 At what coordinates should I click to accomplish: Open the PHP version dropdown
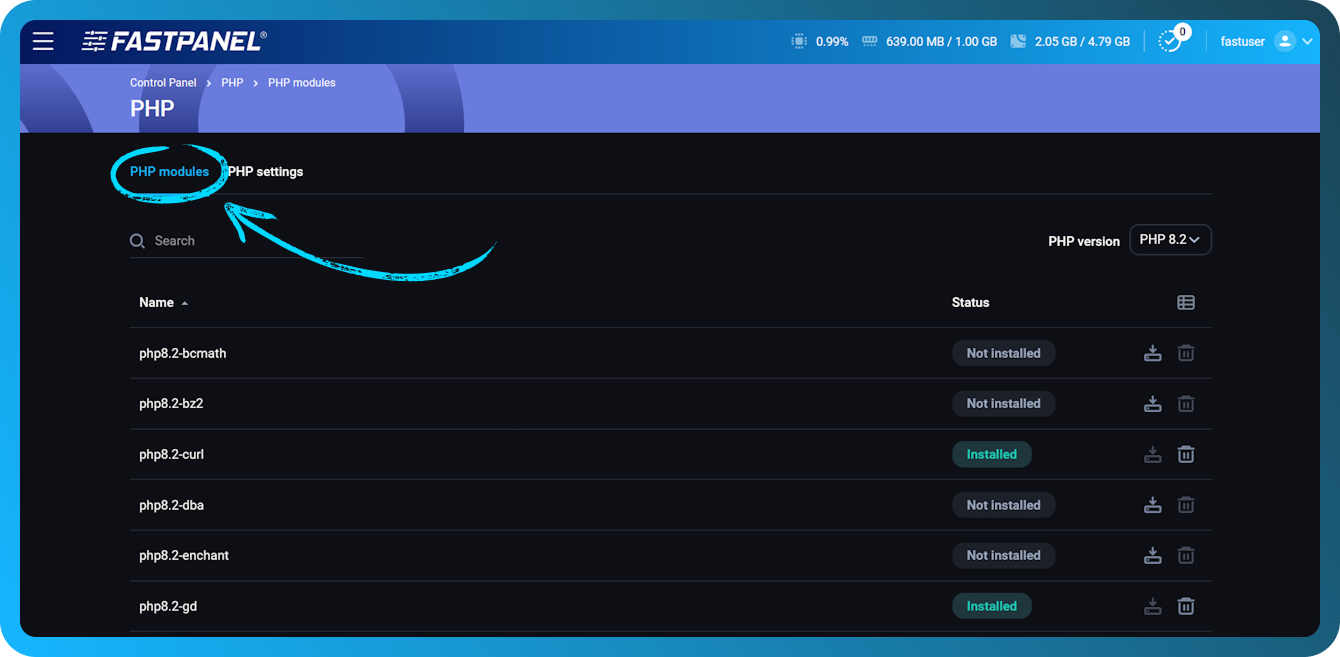1170,239
